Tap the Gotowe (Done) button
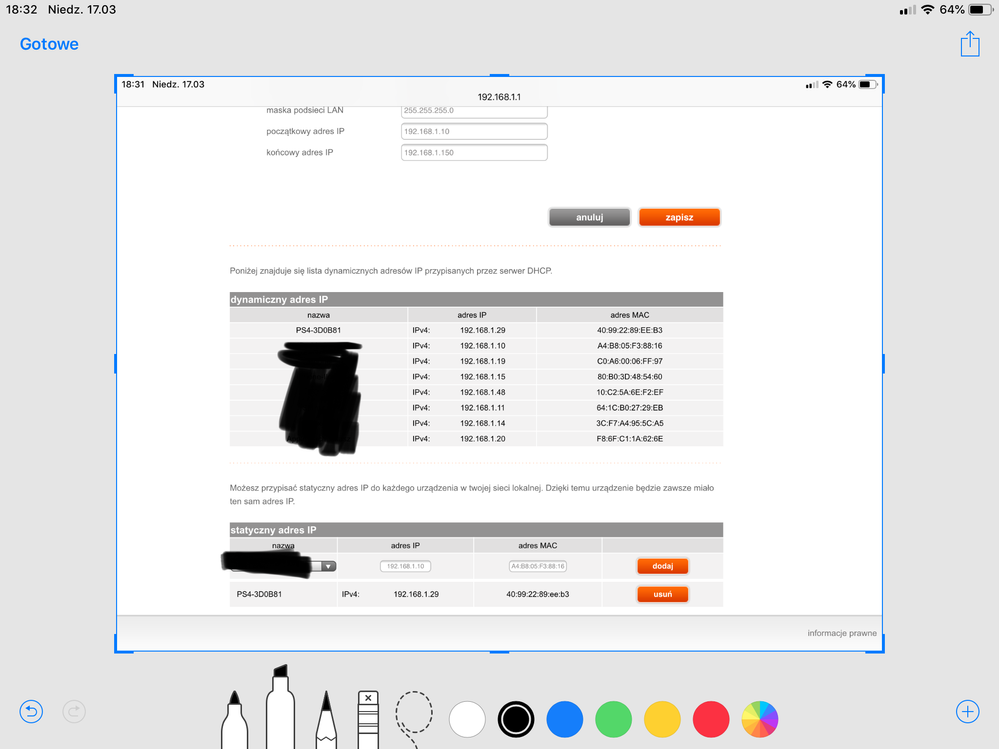Image resolution: width=999 pixels, height=749 pixels. click(49, 44)
